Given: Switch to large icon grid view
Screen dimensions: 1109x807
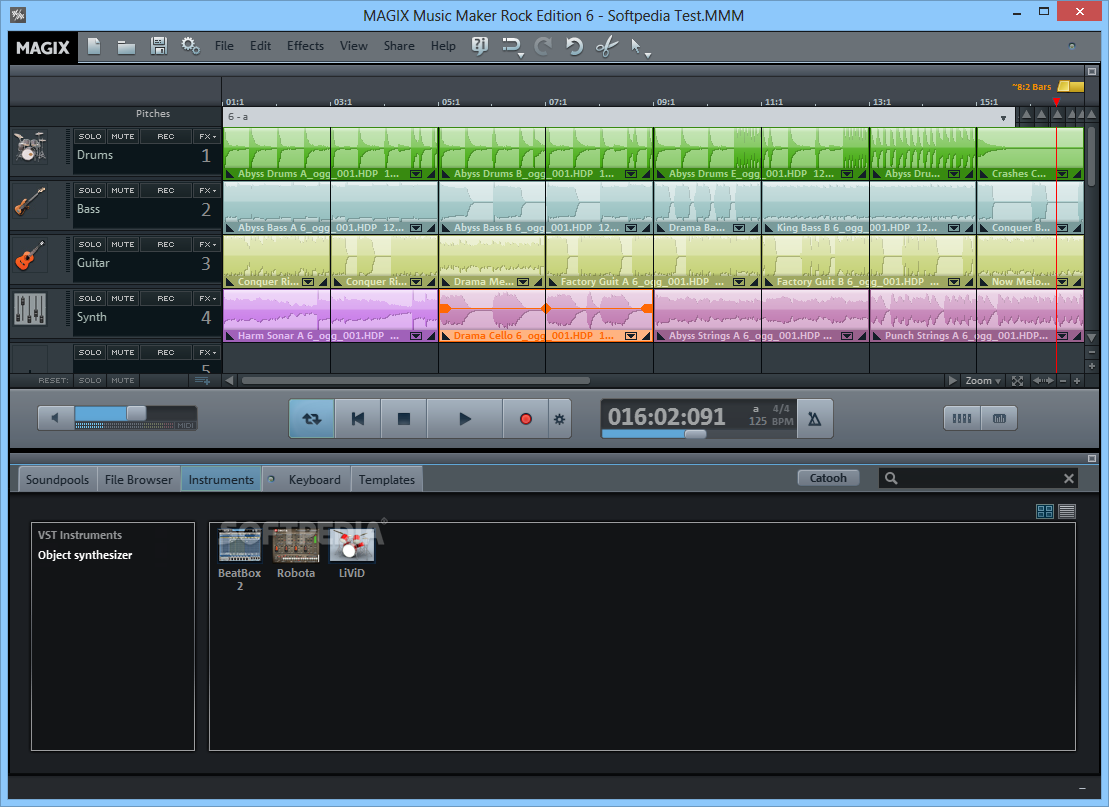Looking at the screenshot, I should [x=1045, y=511].
